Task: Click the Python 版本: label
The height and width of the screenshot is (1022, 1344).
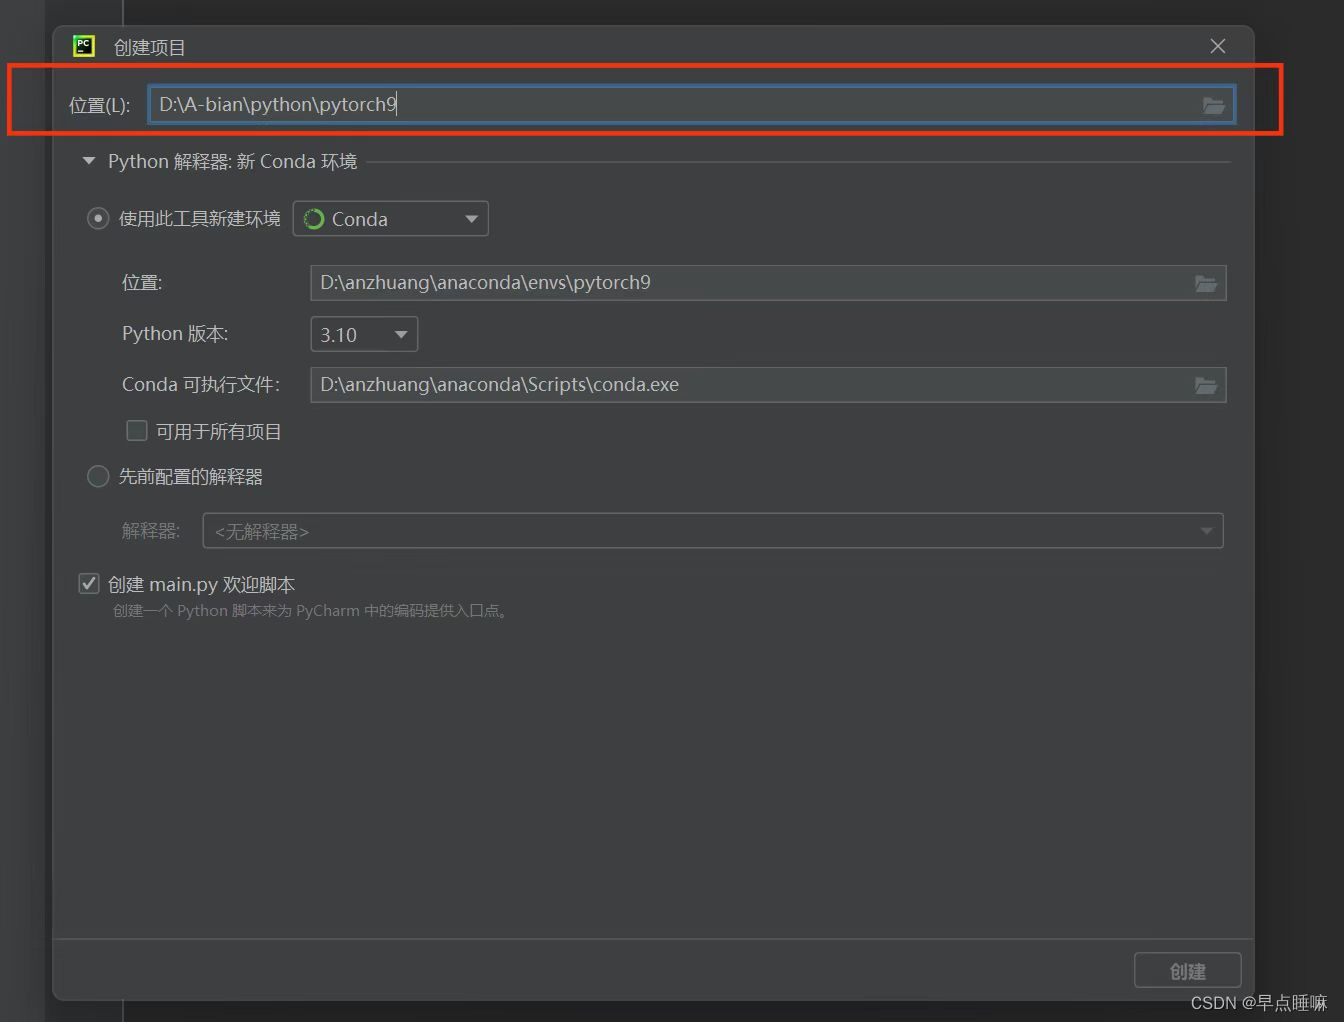Action: [x=175, y=333]
